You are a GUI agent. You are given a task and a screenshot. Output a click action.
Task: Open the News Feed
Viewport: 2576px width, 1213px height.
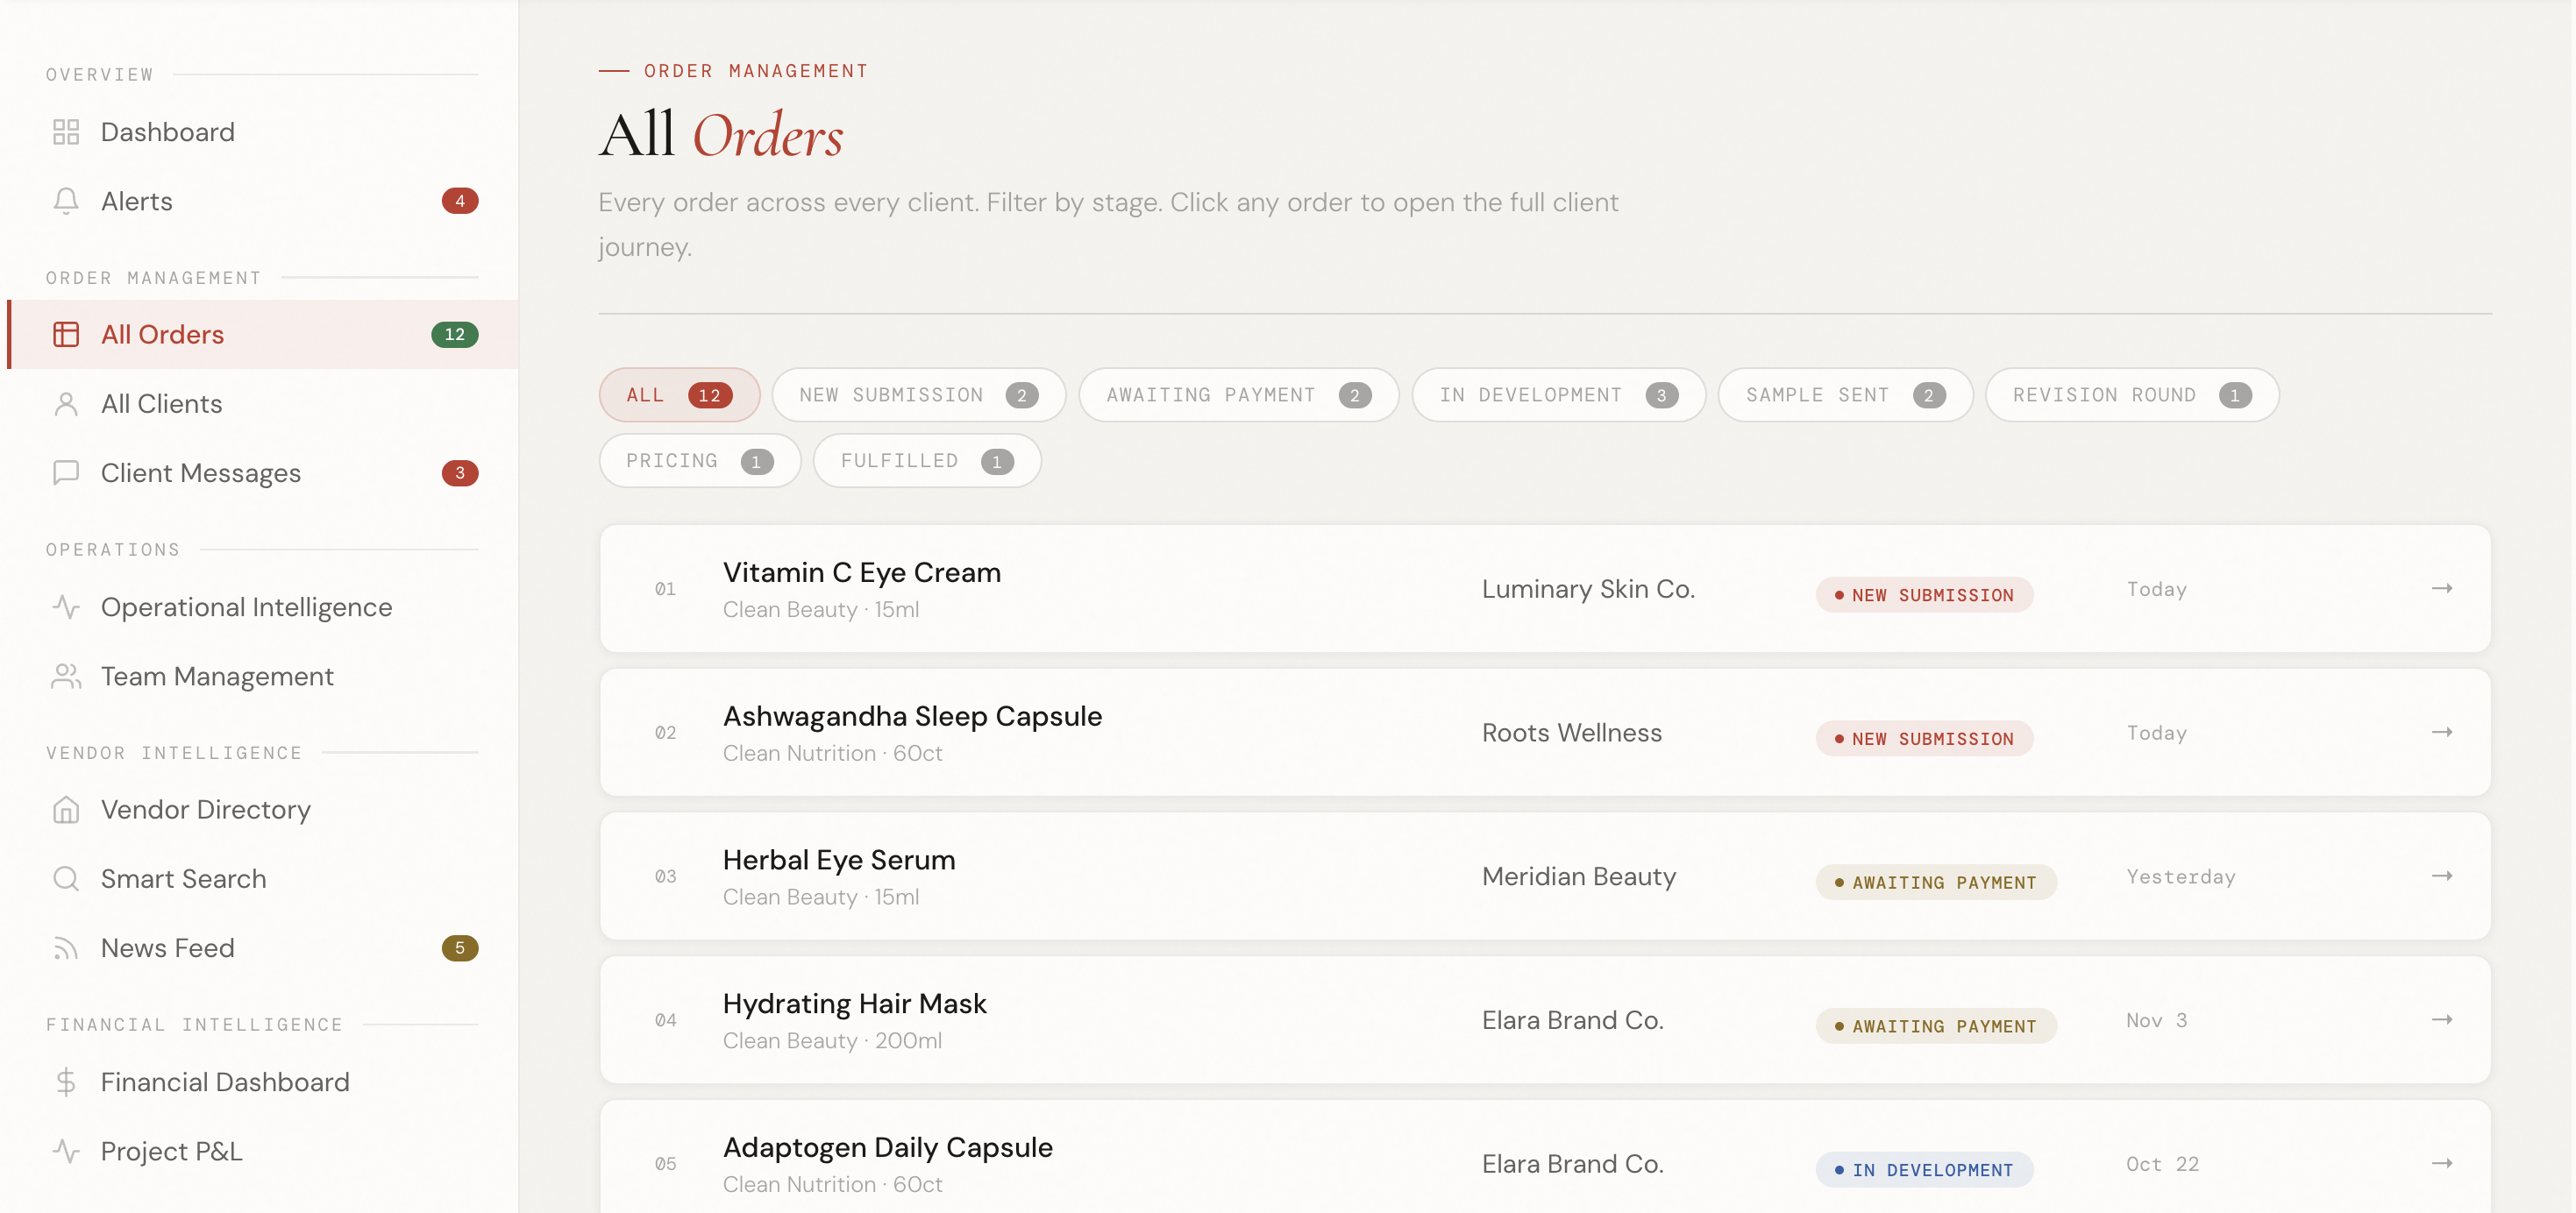click(x=263, y=948)
